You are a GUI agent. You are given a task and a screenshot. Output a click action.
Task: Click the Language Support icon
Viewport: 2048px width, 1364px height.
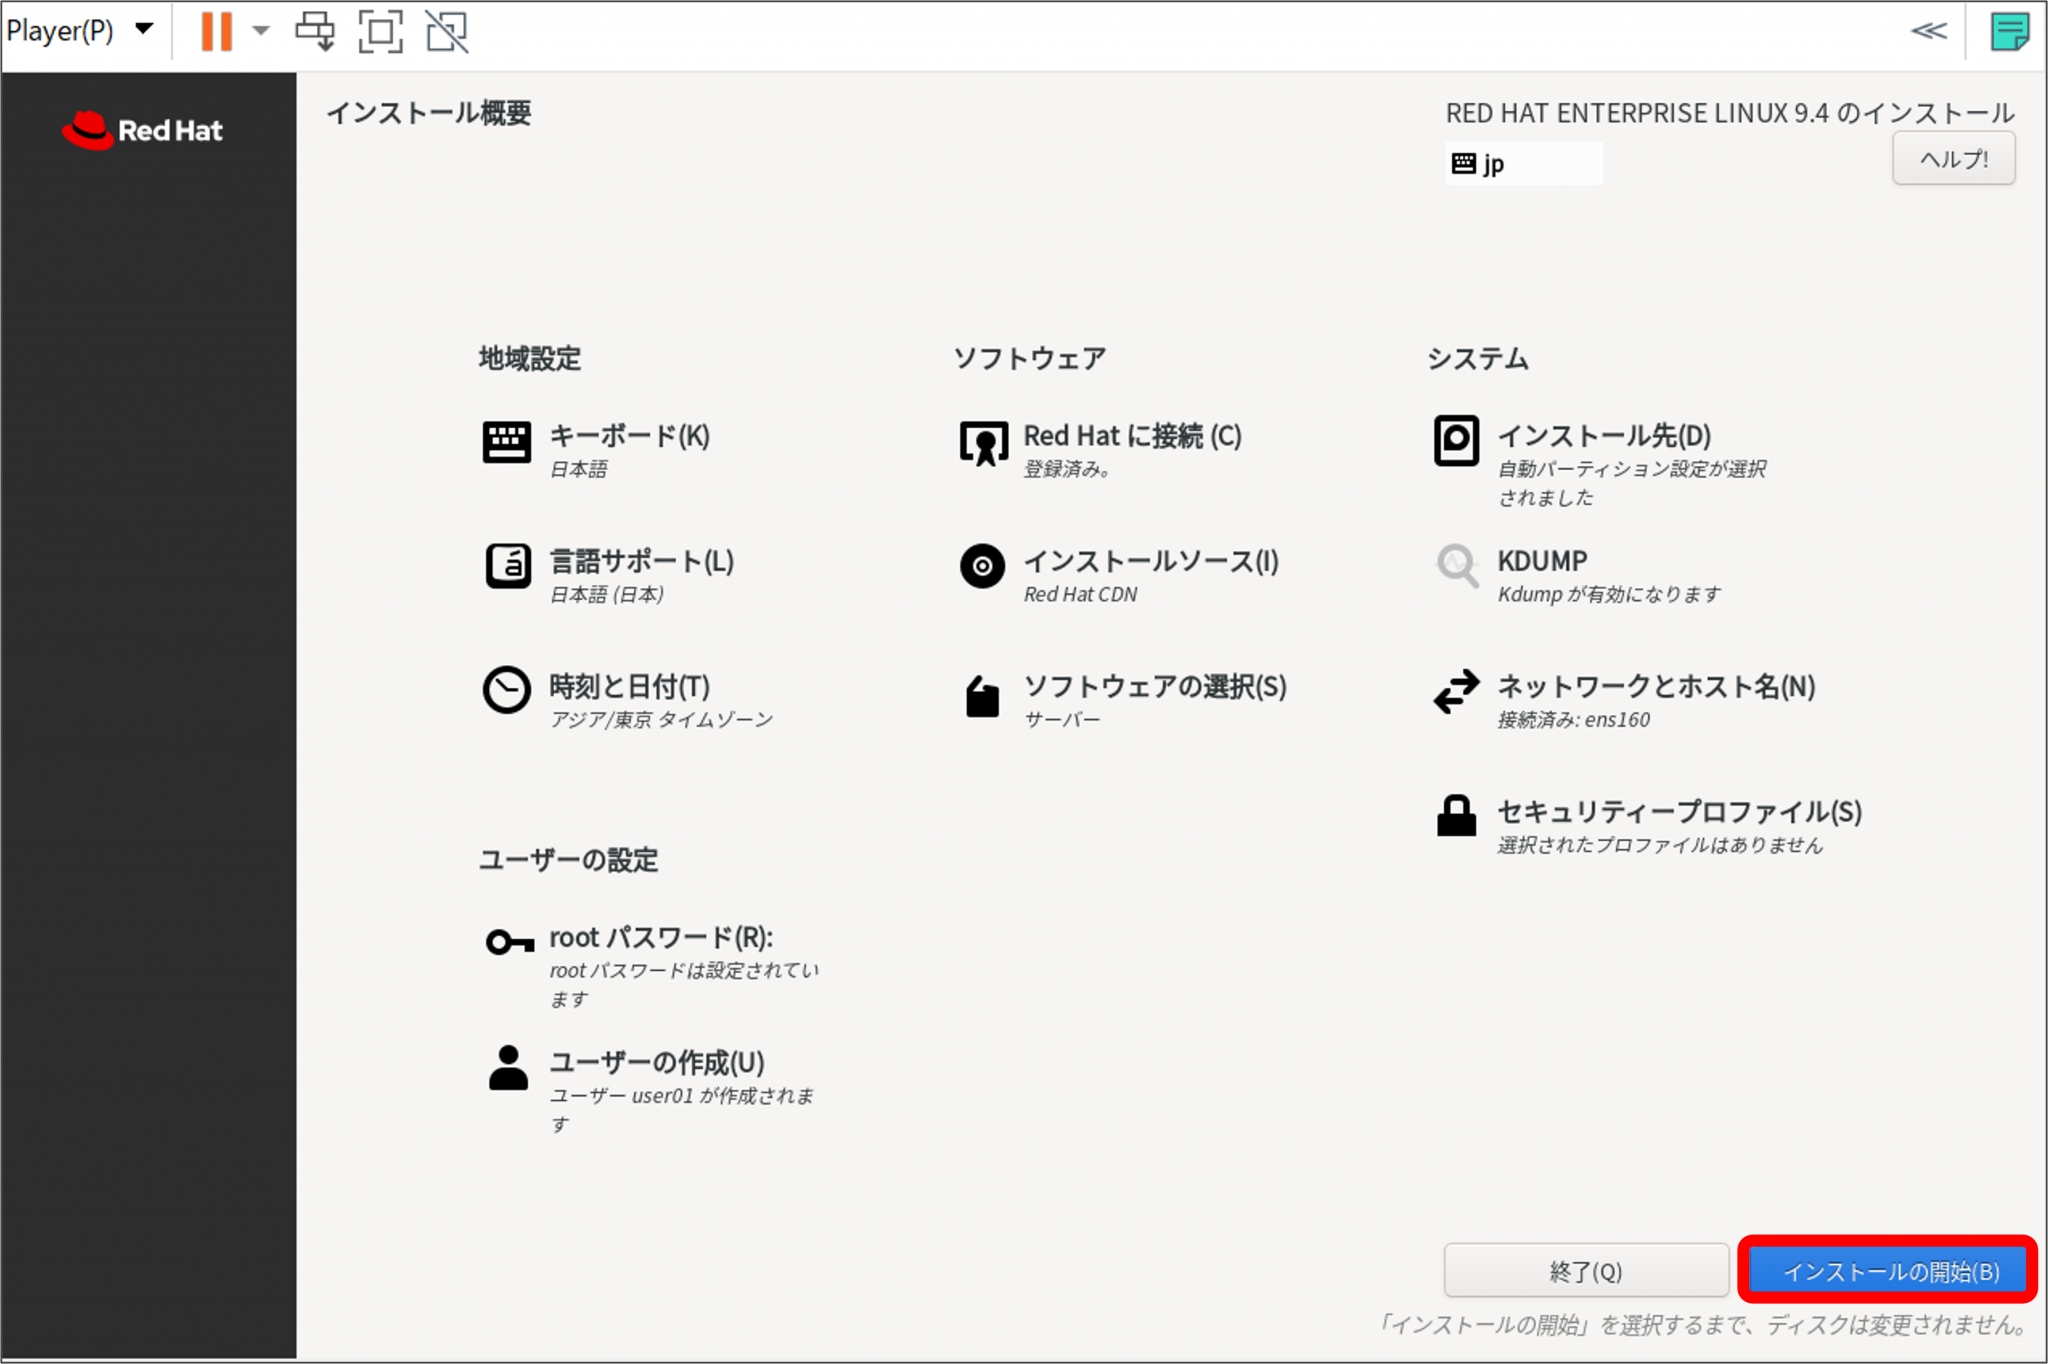click(507, 566)
